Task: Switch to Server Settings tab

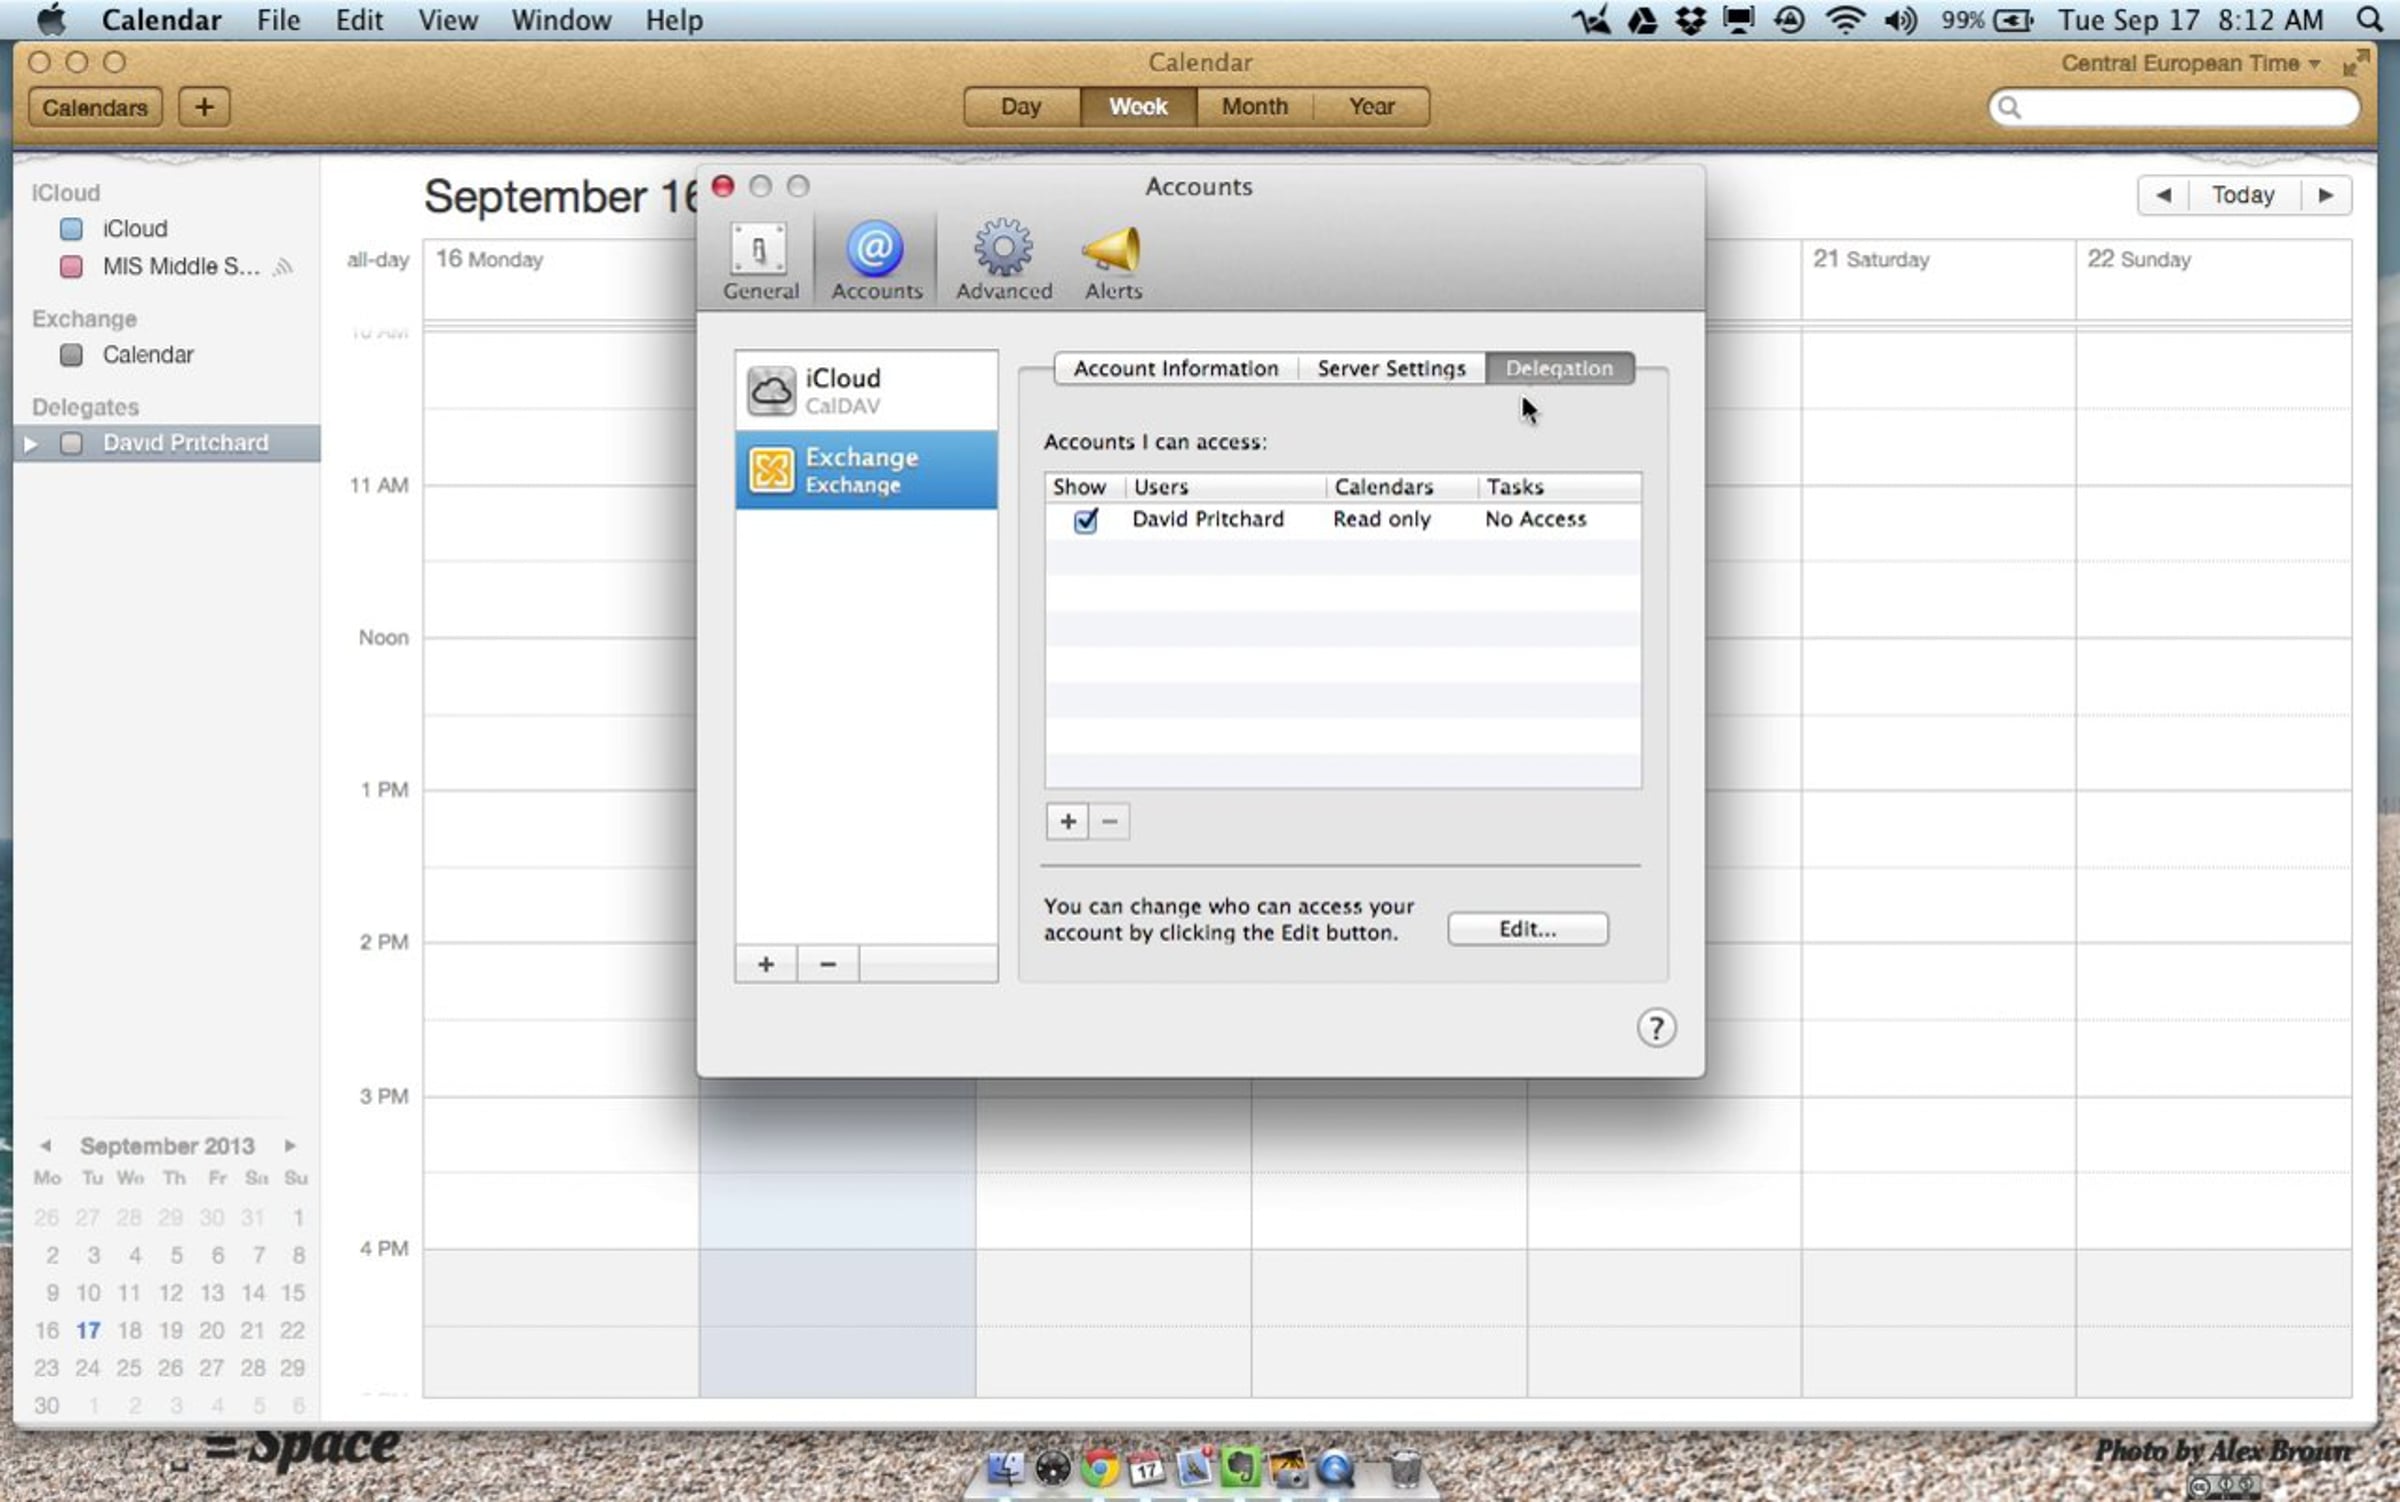Action: (x=1390, y=368)
